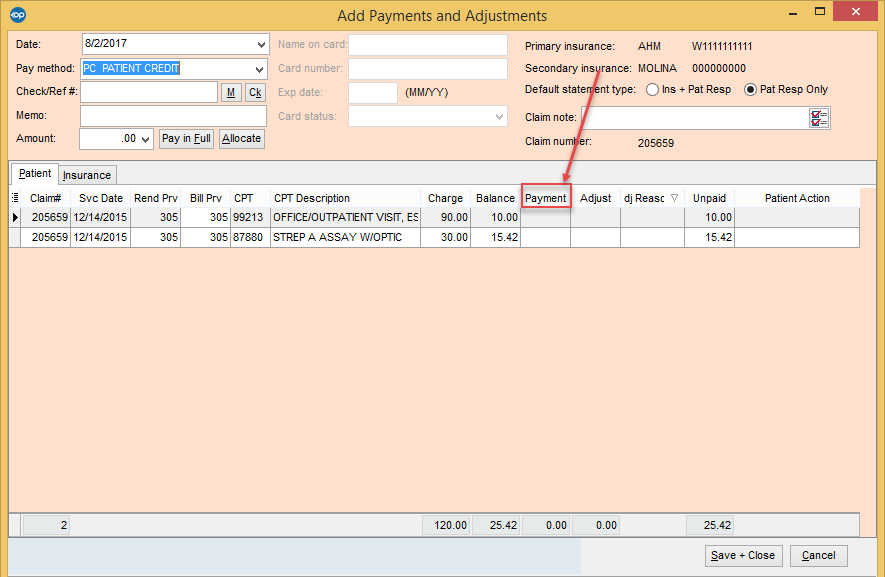
Task: Click the Claim# column header
Action: (46, 198)
